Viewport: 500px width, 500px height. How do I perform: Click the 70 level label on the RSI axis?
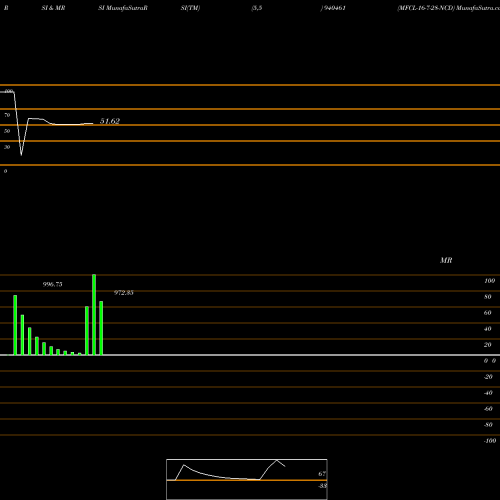point(7,115)
